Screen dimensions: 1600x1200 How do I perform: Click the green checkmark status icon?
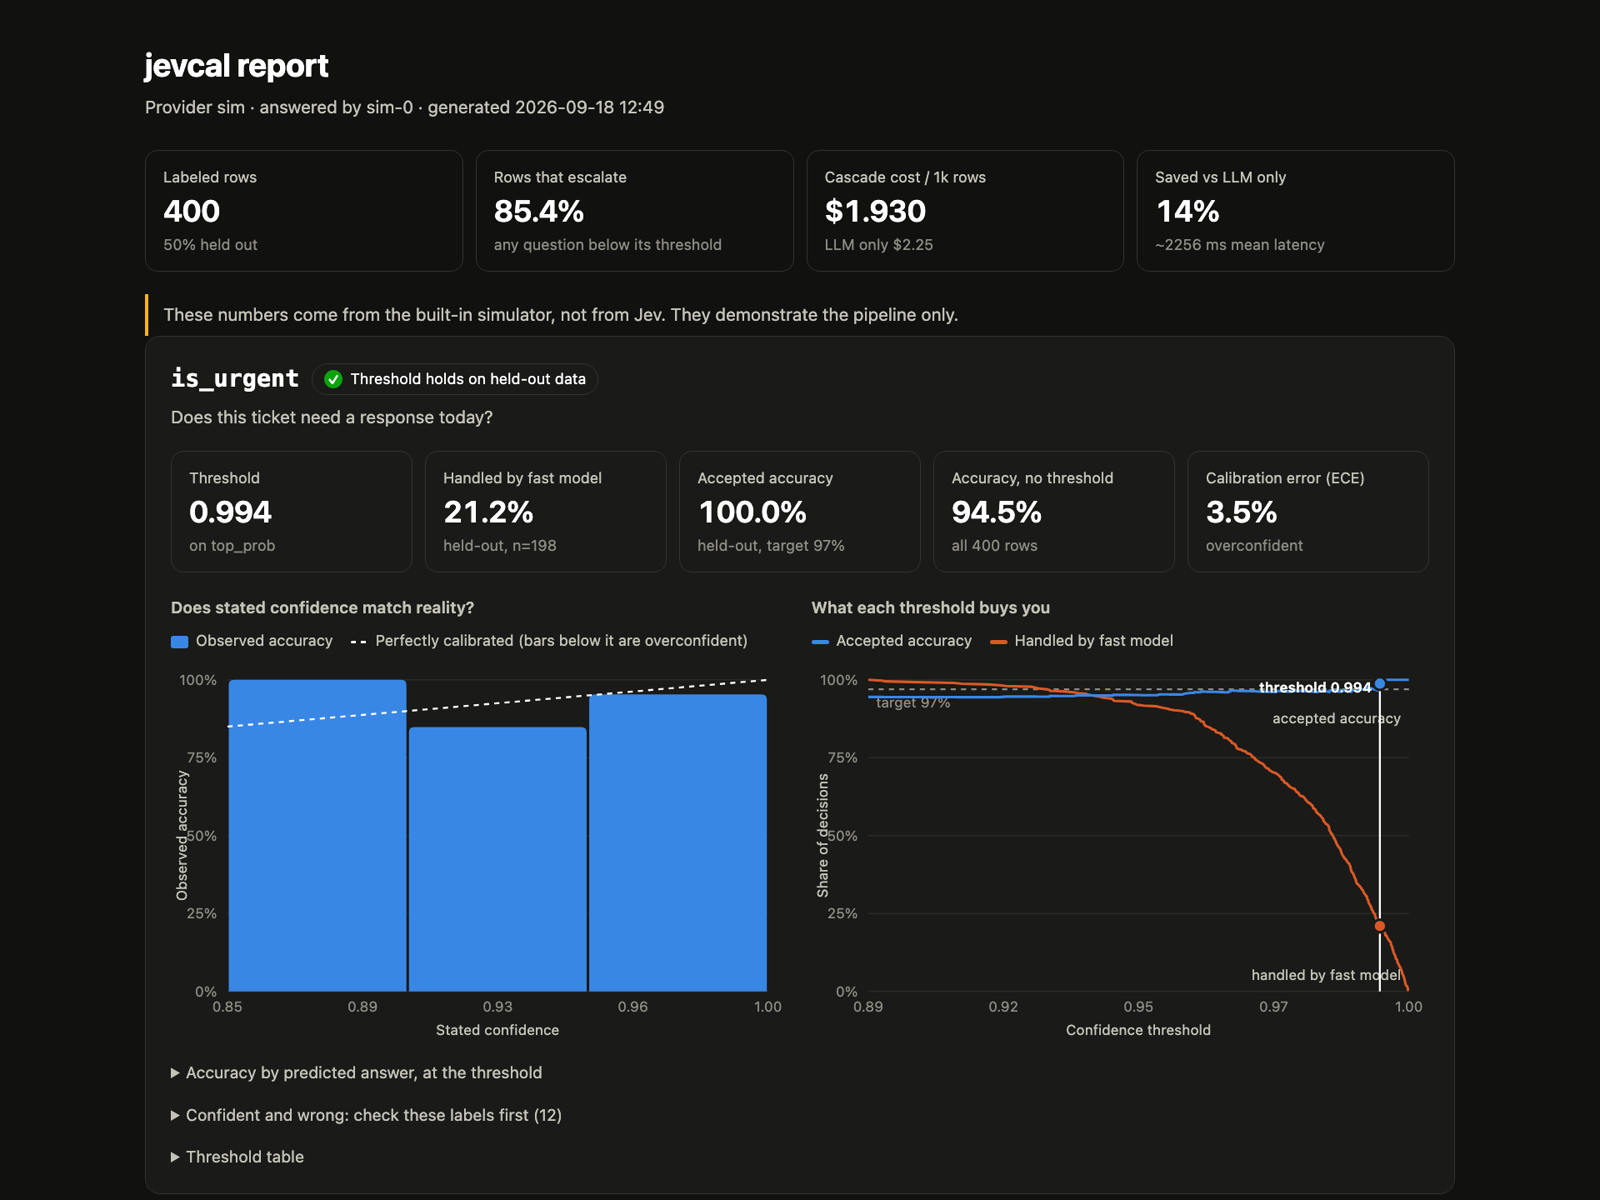point(333,379)
